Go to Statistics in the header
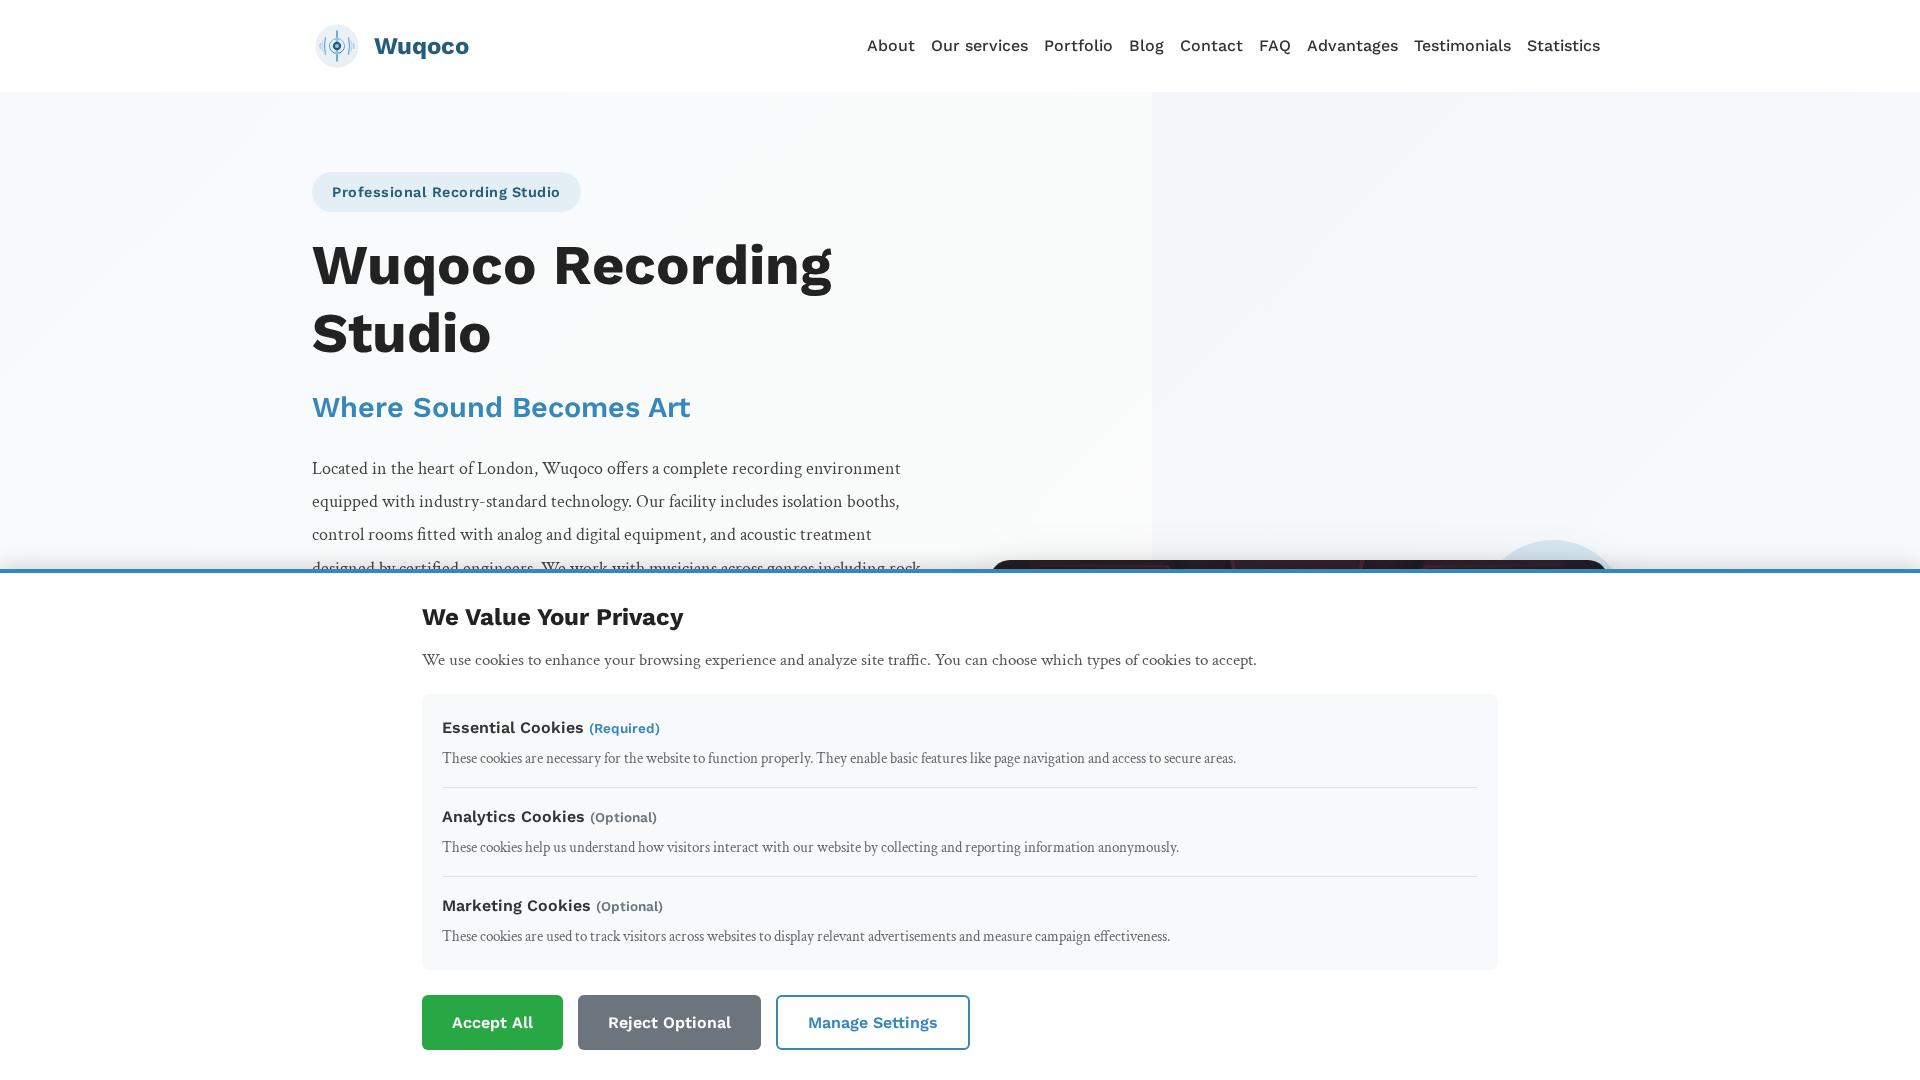This screenshot has height=1080, width=1920. coord(1563,46)
